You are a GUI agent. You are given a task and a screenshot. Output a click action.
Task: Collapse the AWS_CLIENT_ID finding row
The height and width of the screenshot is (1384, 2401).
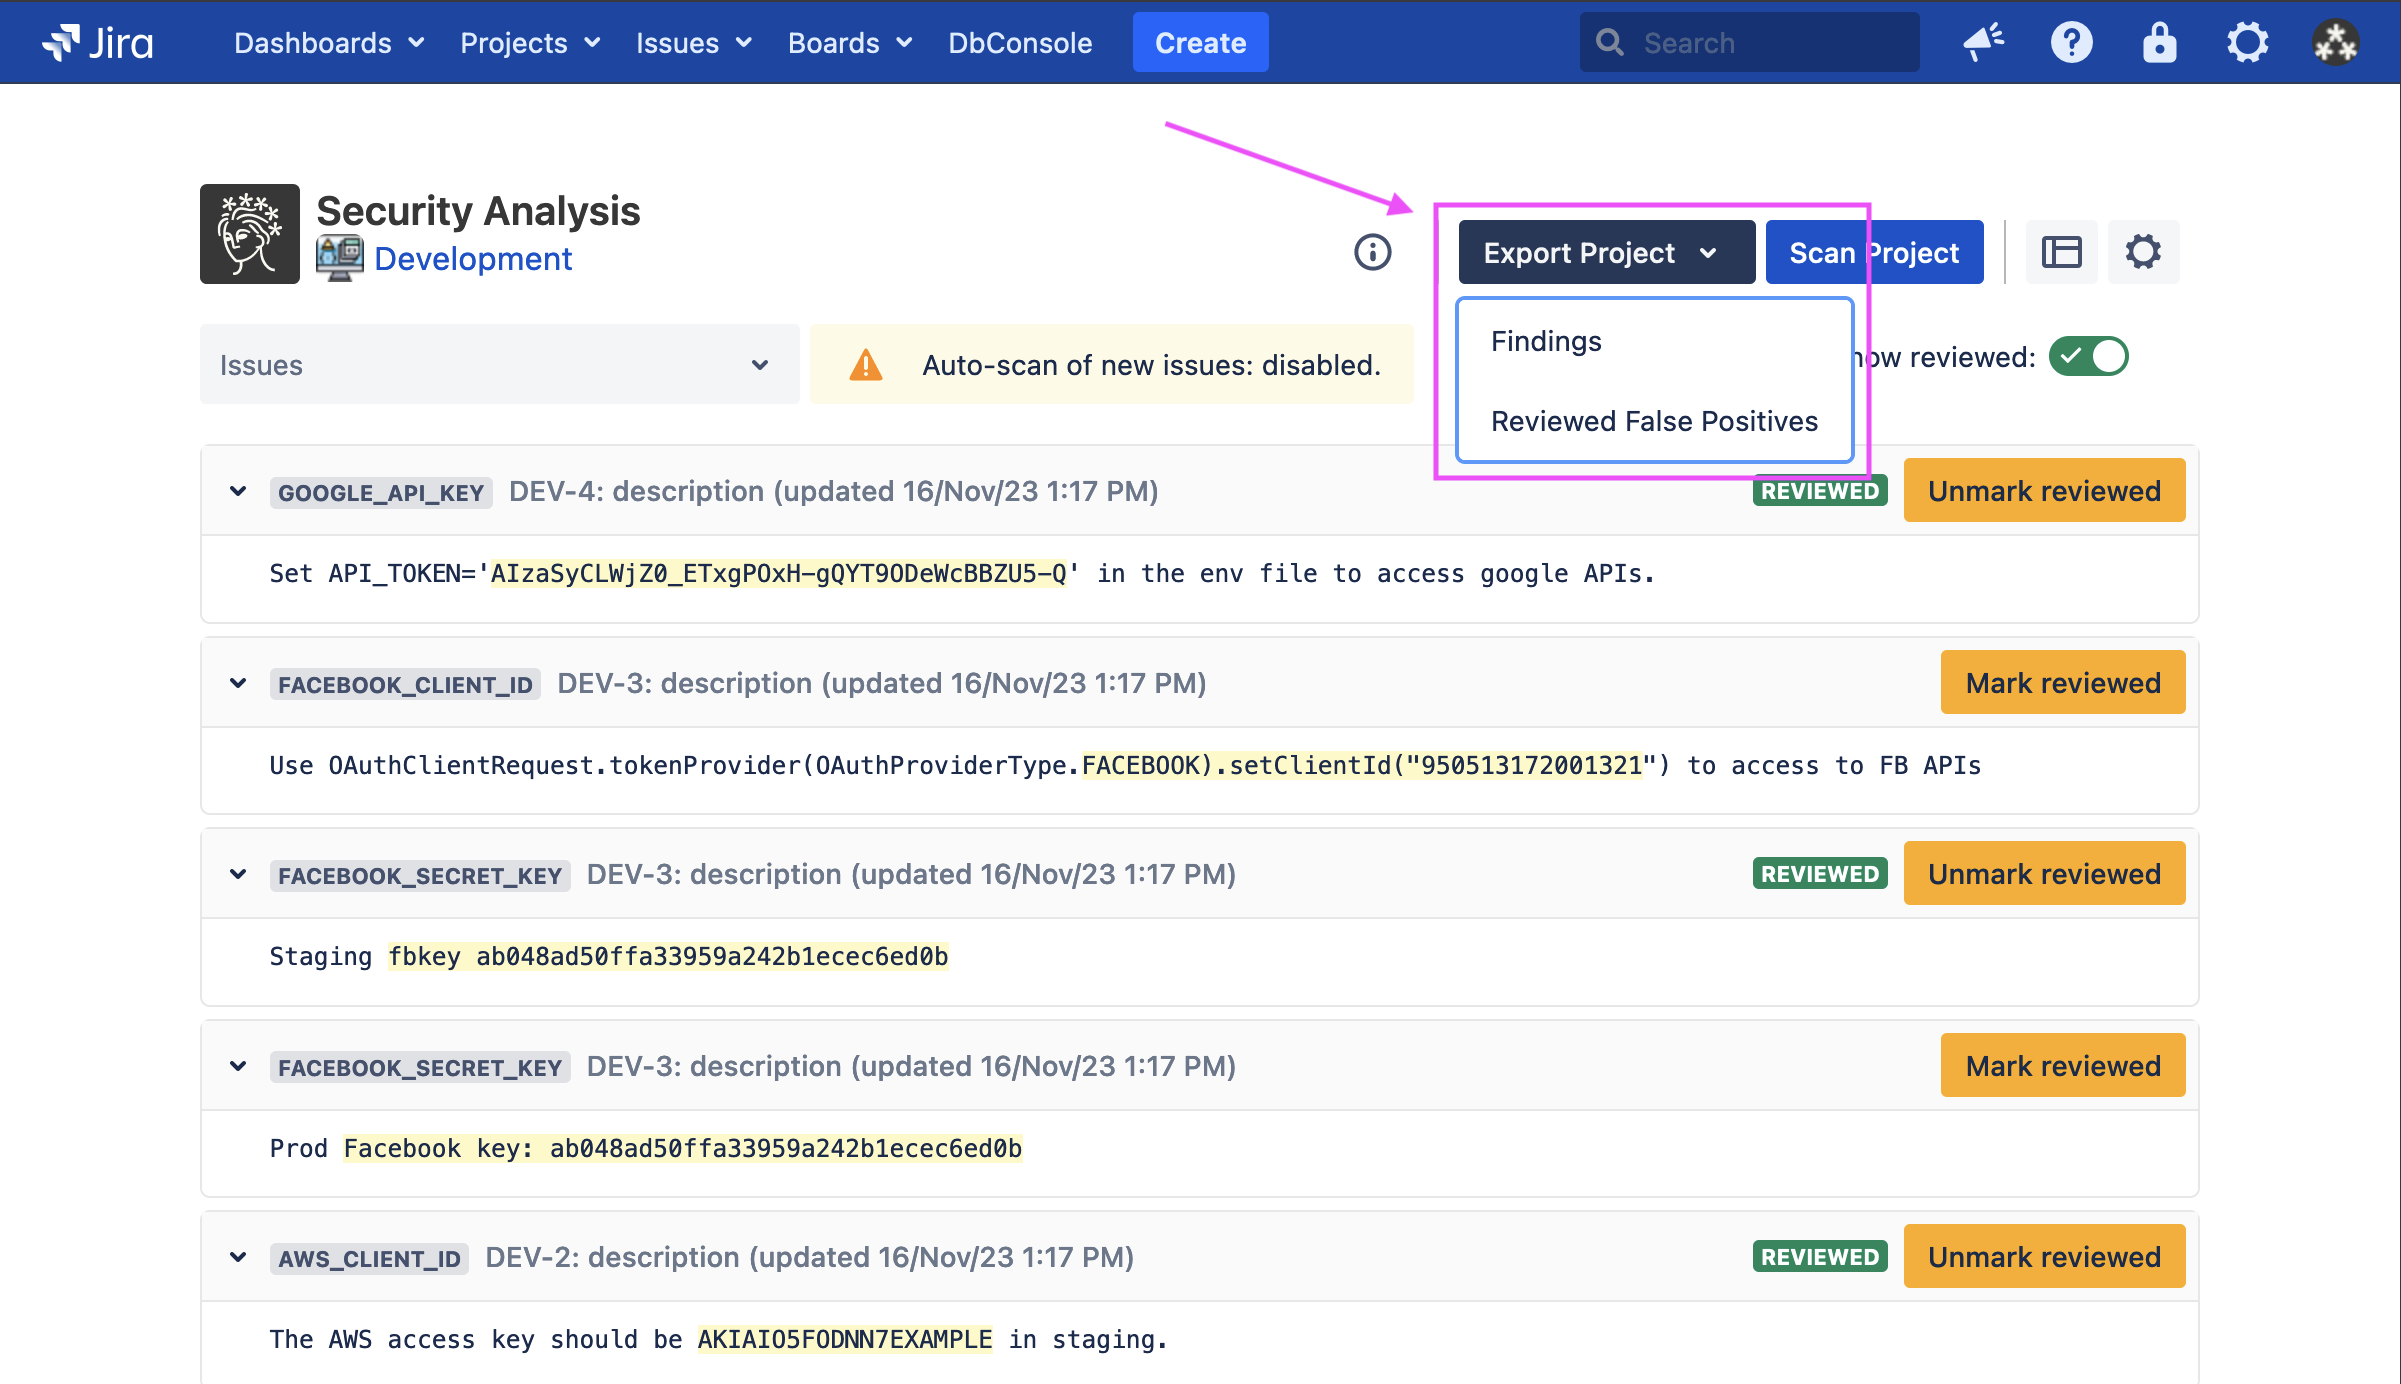[238, 1257]
